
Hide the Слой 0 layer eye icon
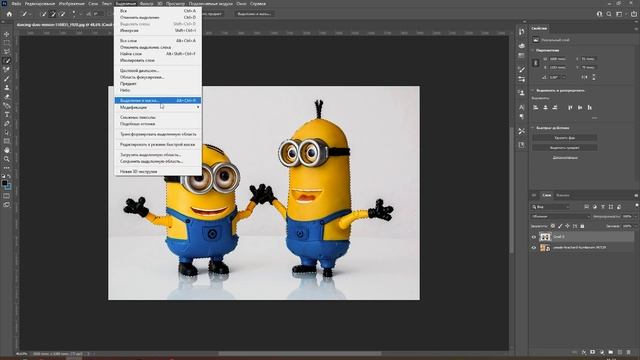point(533,237)
